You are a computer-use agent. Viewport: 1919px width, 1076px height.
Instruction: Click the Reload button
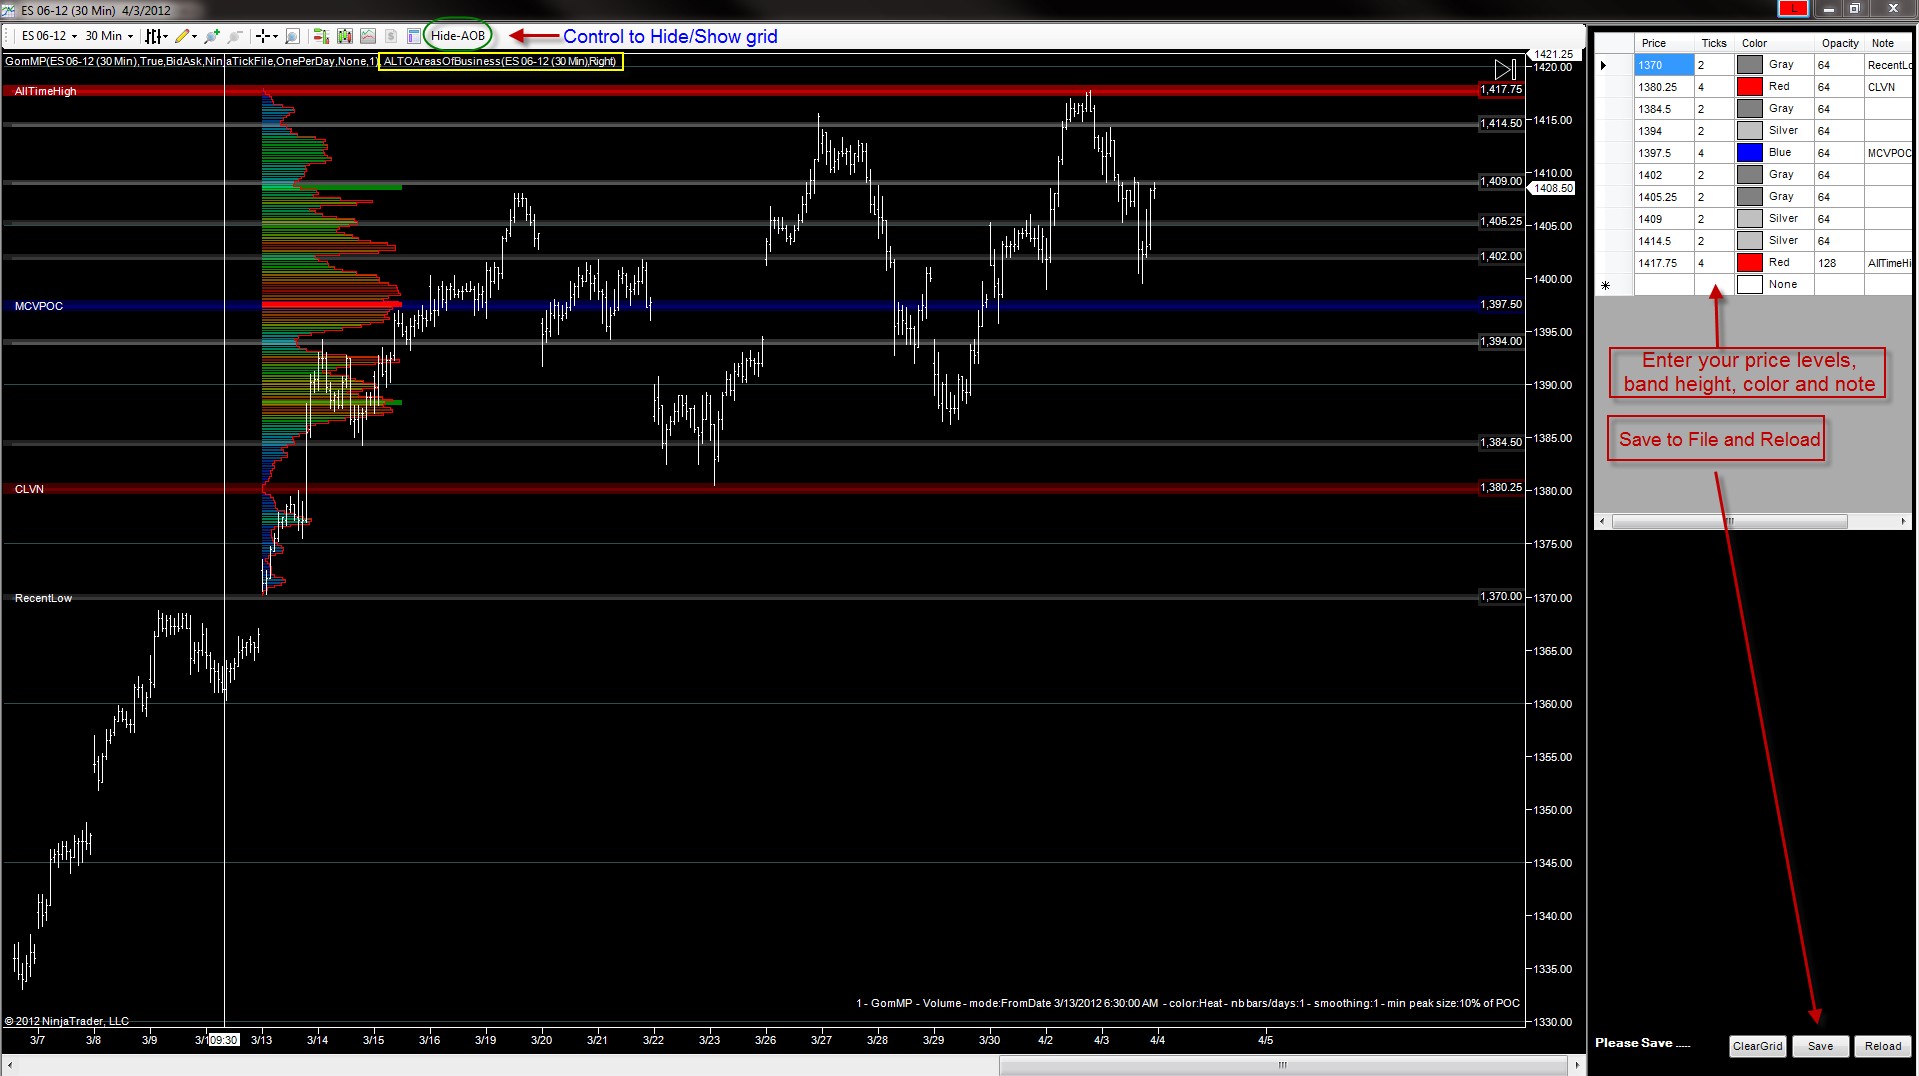tap(1883, 1046)
